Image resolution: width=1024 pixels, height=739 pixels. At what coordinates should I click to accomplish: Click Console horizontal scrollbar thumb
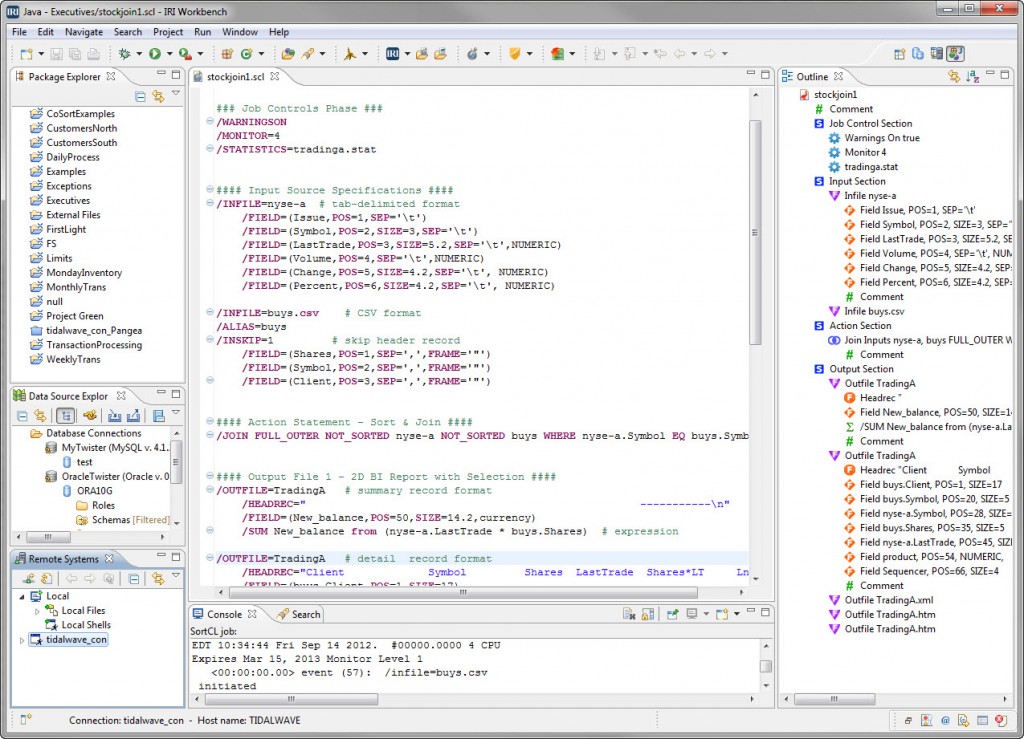(291, 699)
